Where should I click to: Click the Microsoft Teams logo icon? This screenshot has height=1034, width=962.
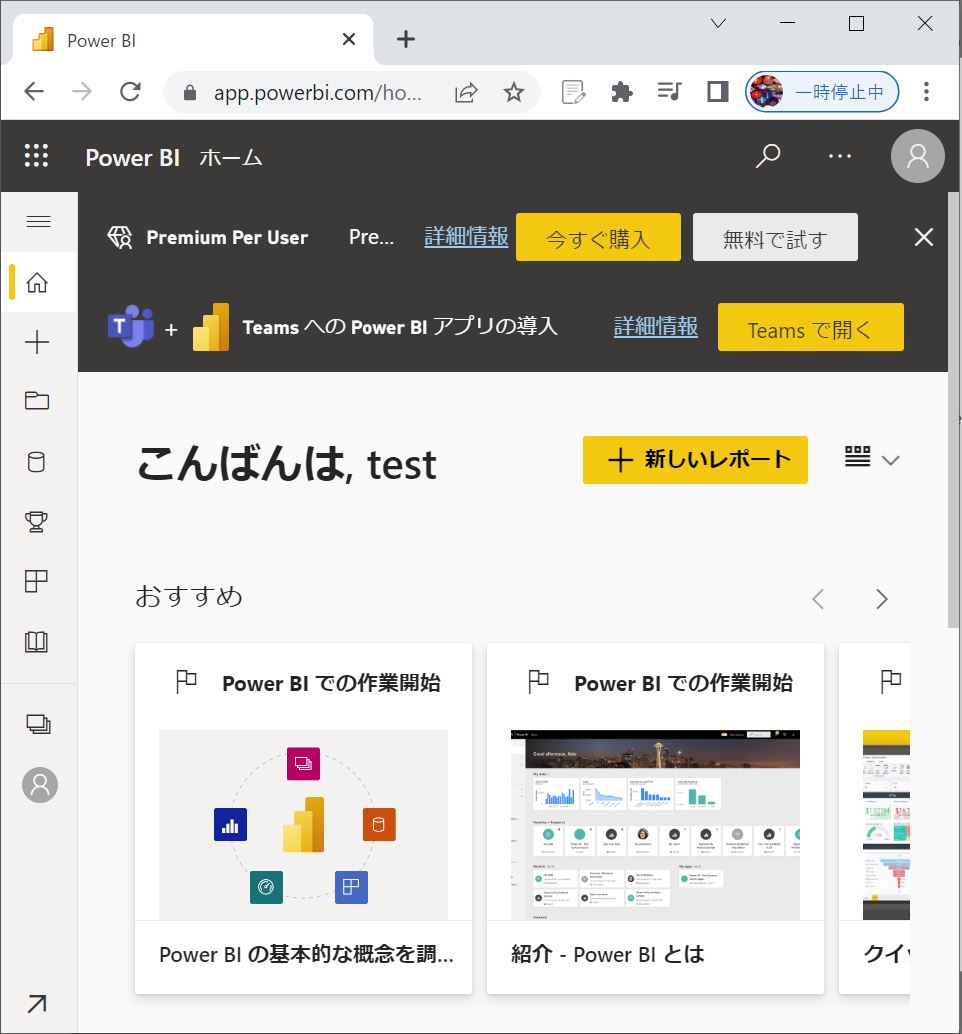[x=131, y=326]
